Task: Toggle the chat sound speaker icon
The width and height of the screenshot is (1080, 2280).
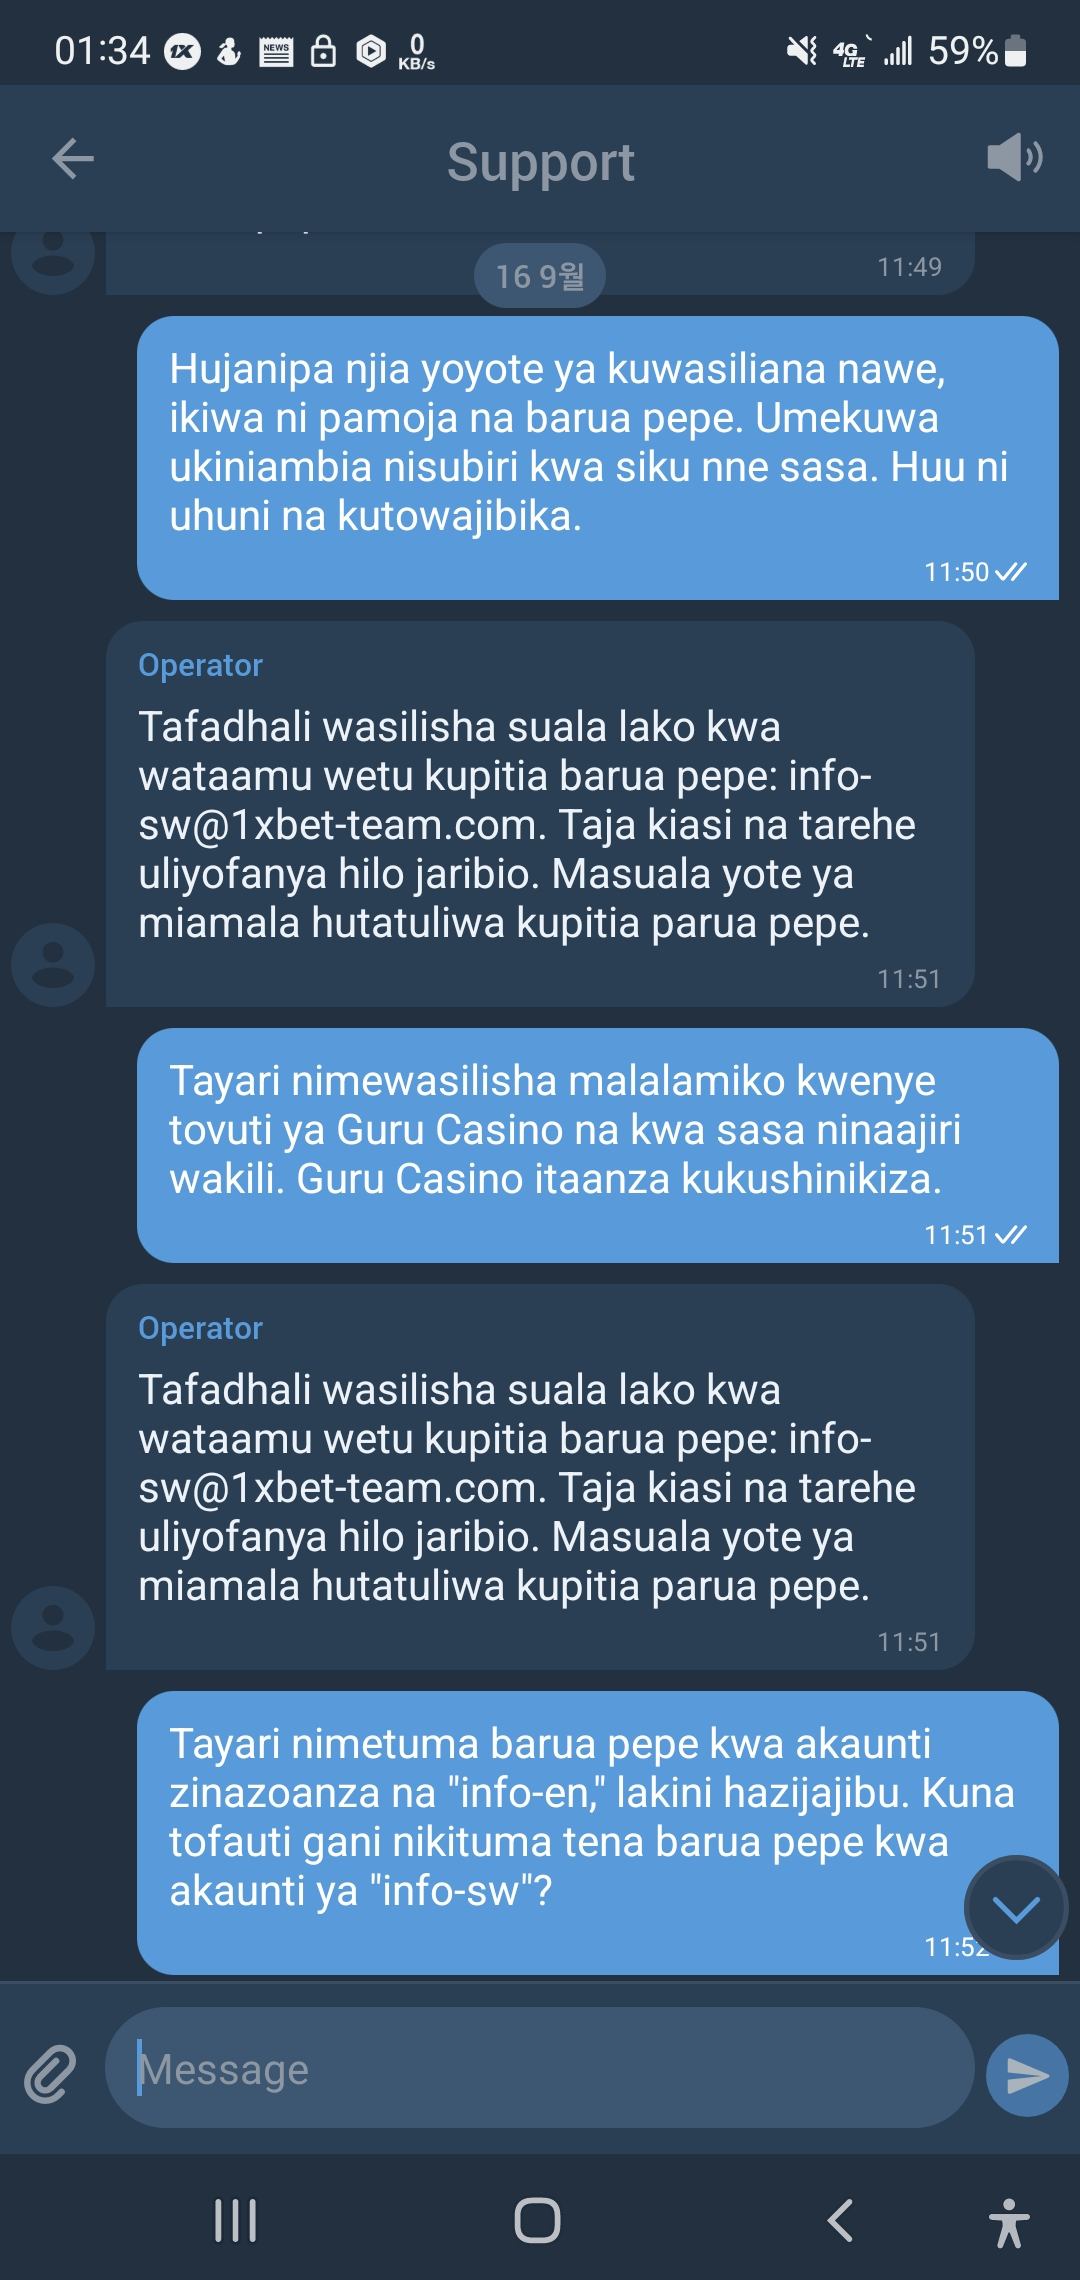Action: click(1014, 158)
